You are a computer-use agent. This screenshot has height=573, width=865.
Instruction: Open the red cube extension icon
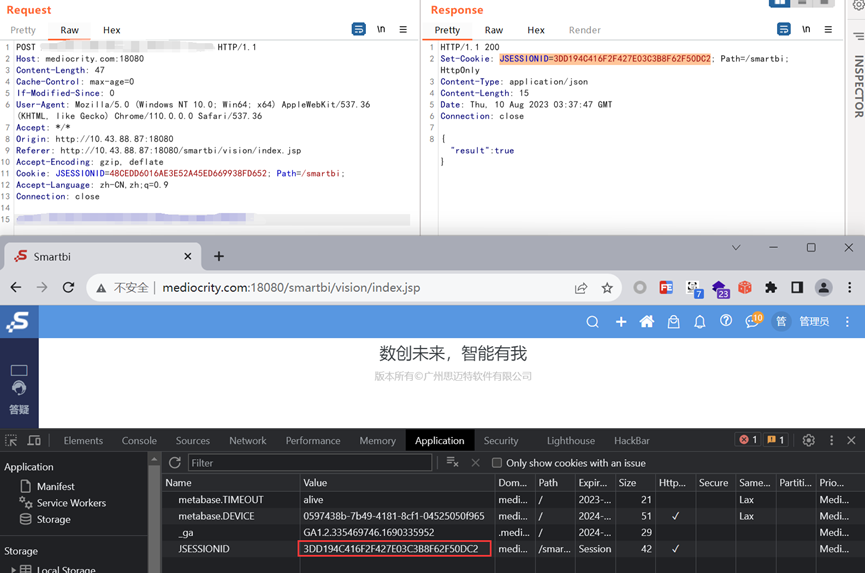click(745, 287)
